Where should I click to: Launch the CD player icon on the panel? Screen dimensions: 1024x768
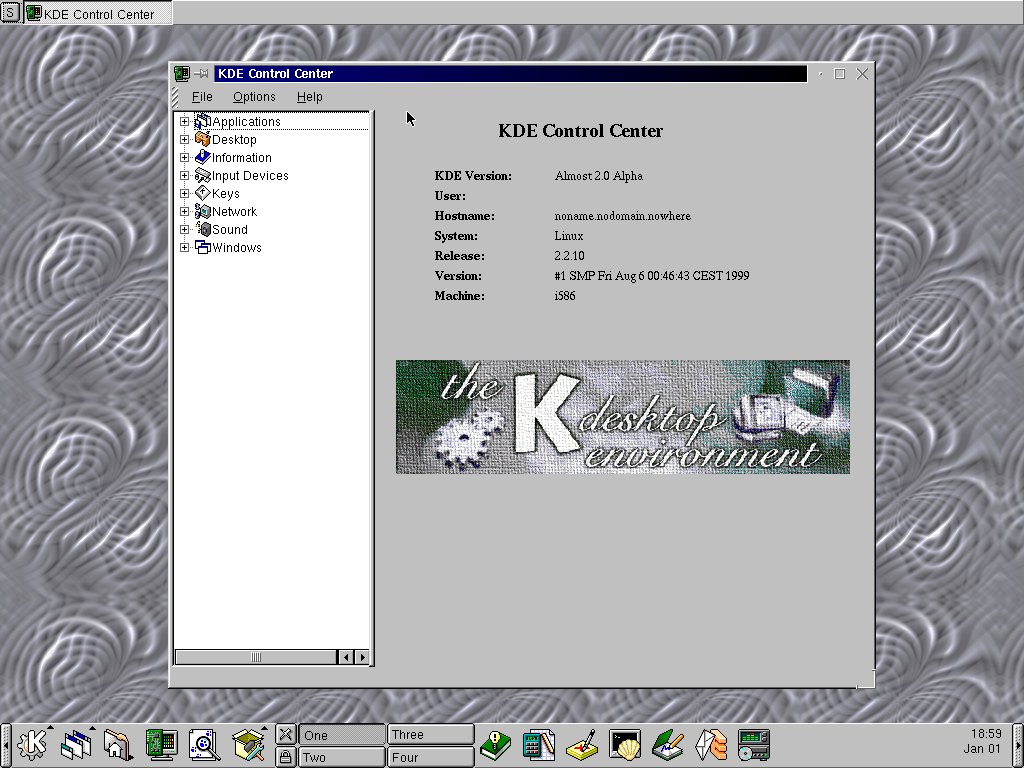click(x=754, y=745)
